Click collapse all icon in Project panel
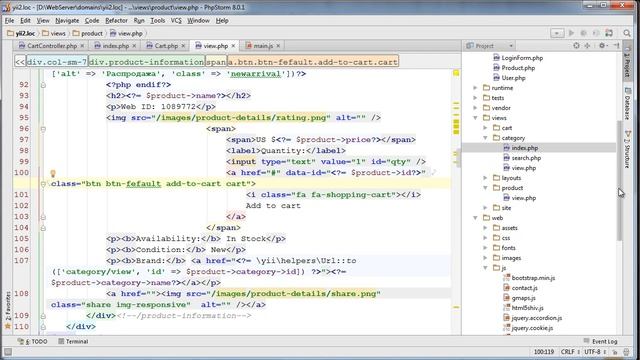This screenshot has height=360, width=640. pos(587,46)
